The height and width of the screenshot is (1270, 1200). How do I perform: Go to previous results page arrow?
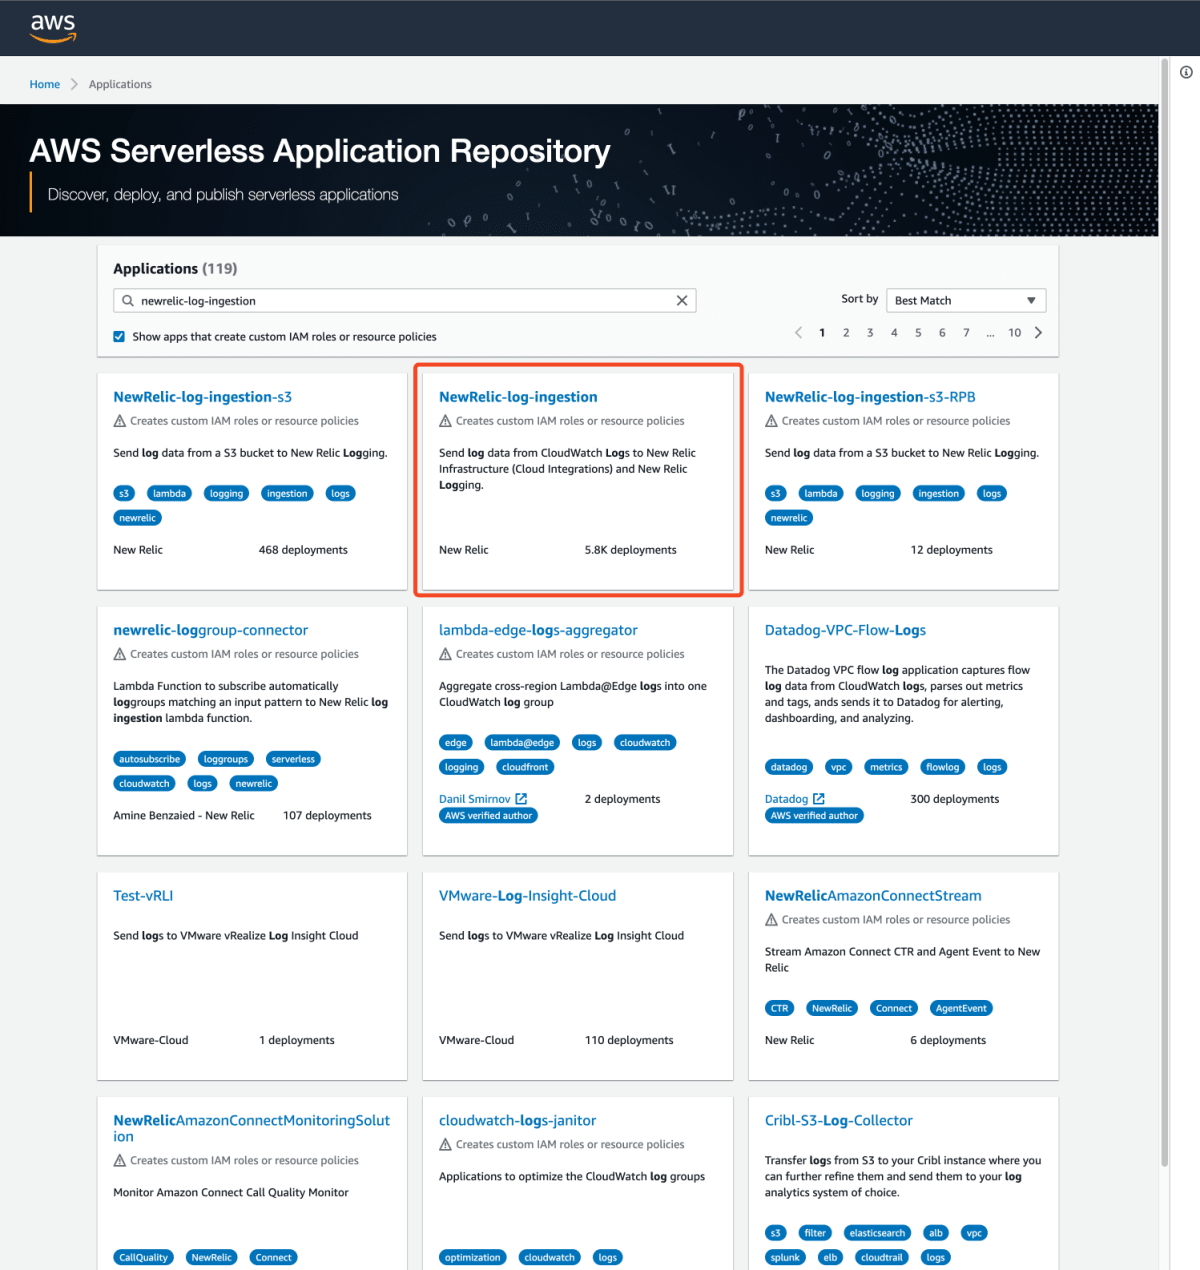tap(798, 333)
